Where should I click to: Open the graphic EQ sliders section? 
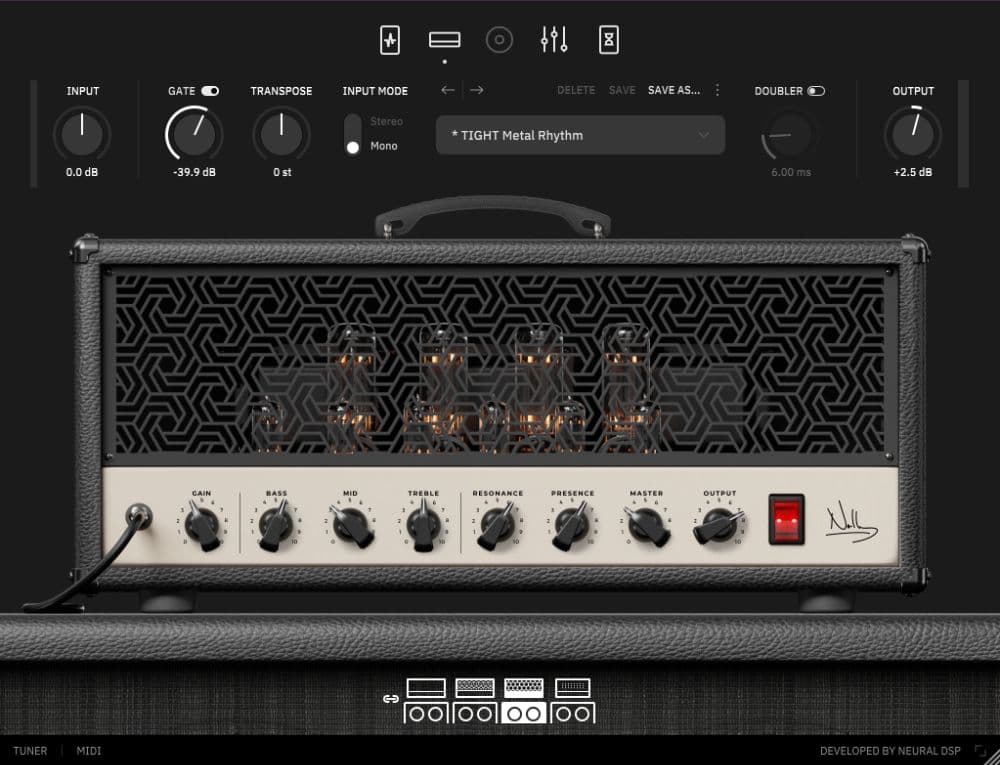click(x=554, y=40)
